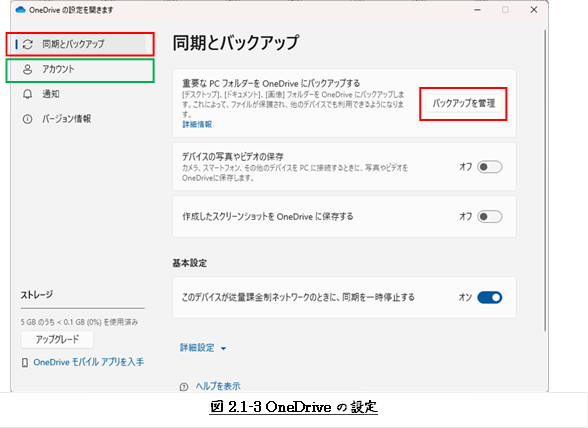Click the info circle icon beside バージョン情報
The image size is (588, 428).
tap(27, 119)
